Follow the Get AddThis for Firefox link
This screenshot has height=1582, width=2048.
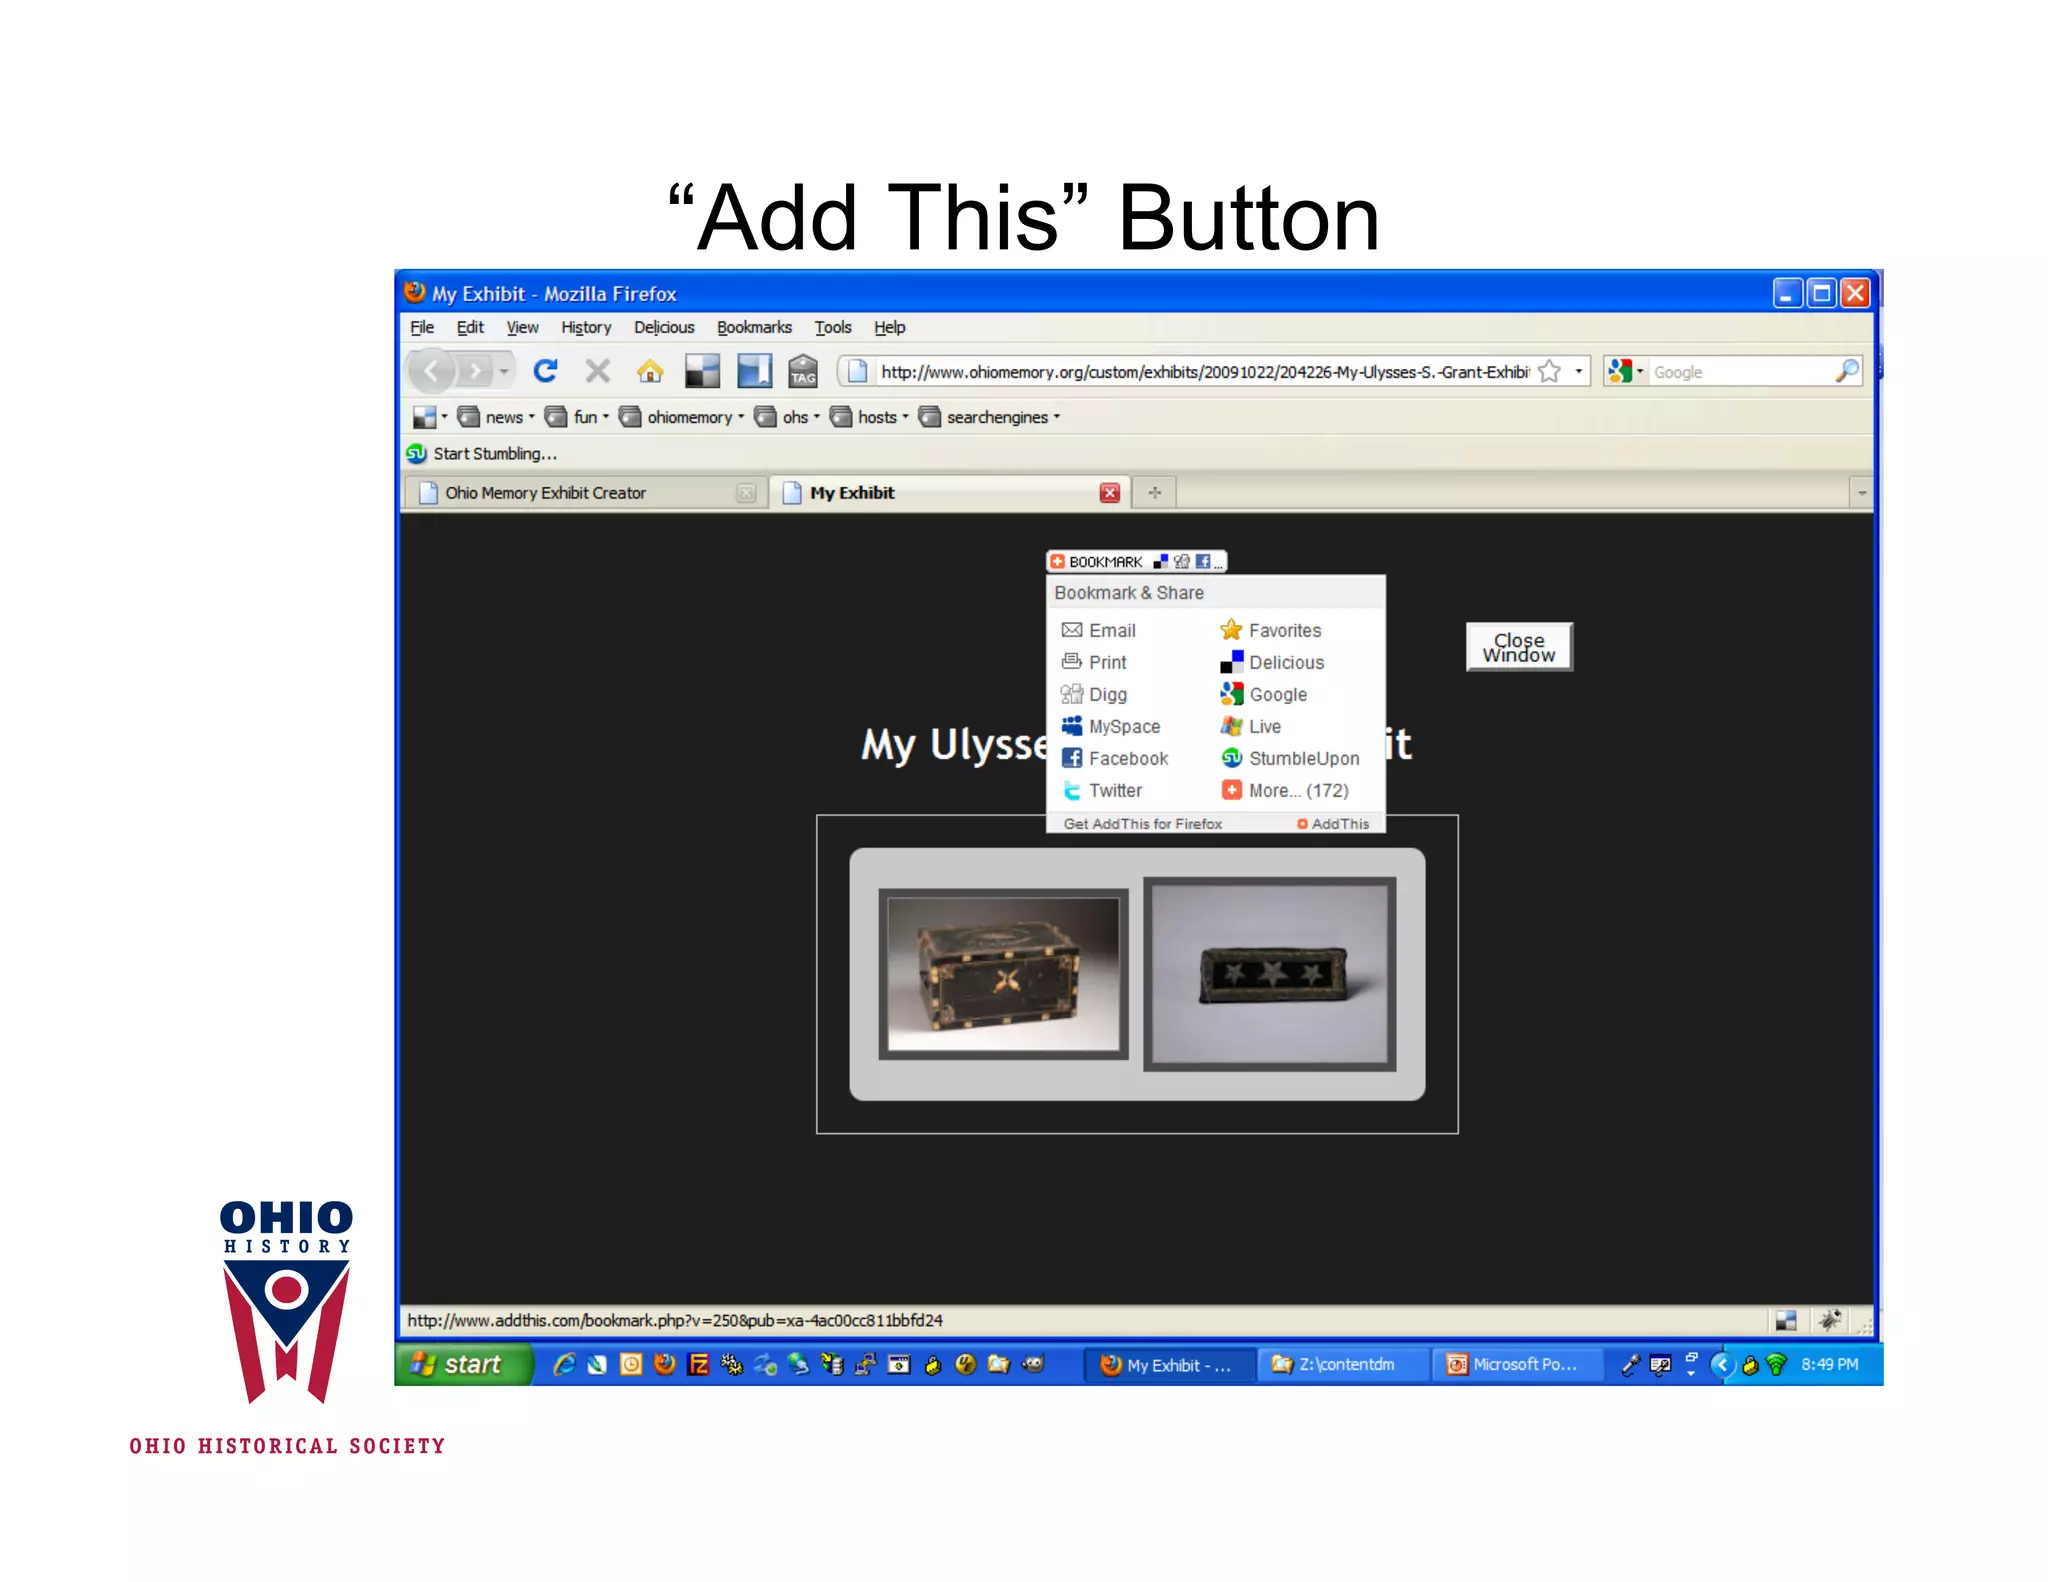click(1142, 824)
